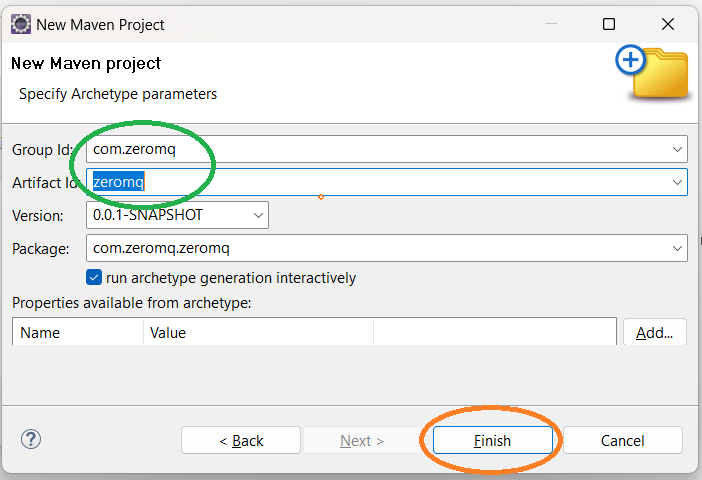Click the Eclipse icon in title bar

(20, 24)
